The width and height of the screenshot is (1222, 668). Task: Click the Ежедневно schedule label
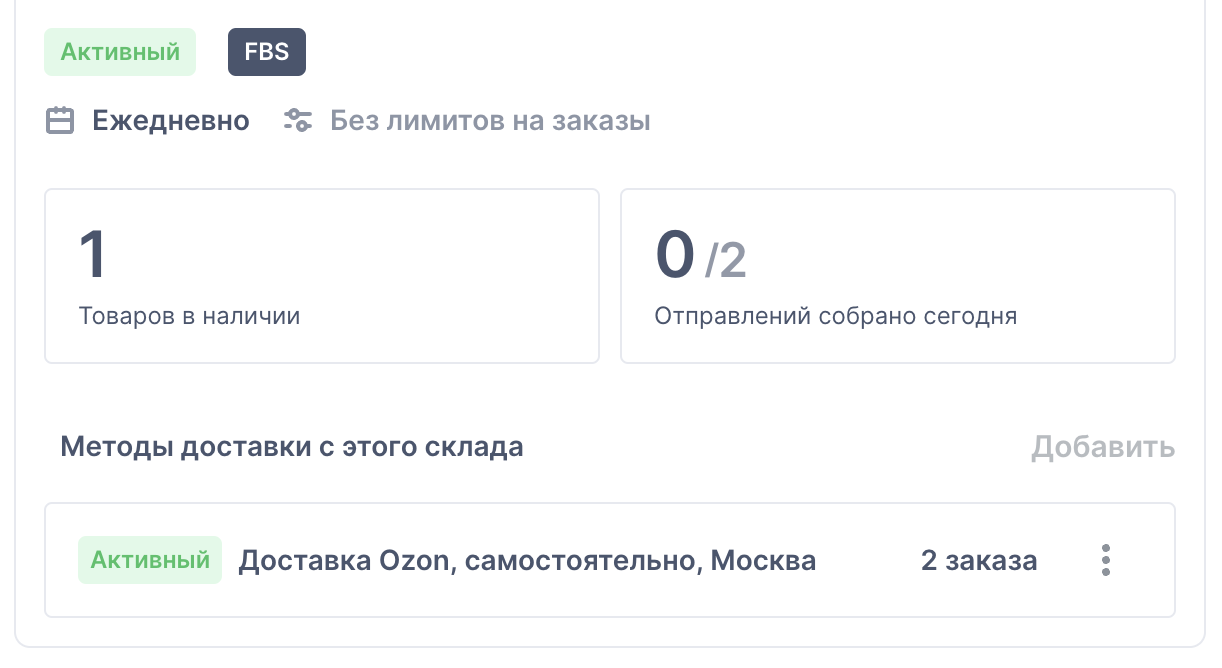[x=171, y=122]
